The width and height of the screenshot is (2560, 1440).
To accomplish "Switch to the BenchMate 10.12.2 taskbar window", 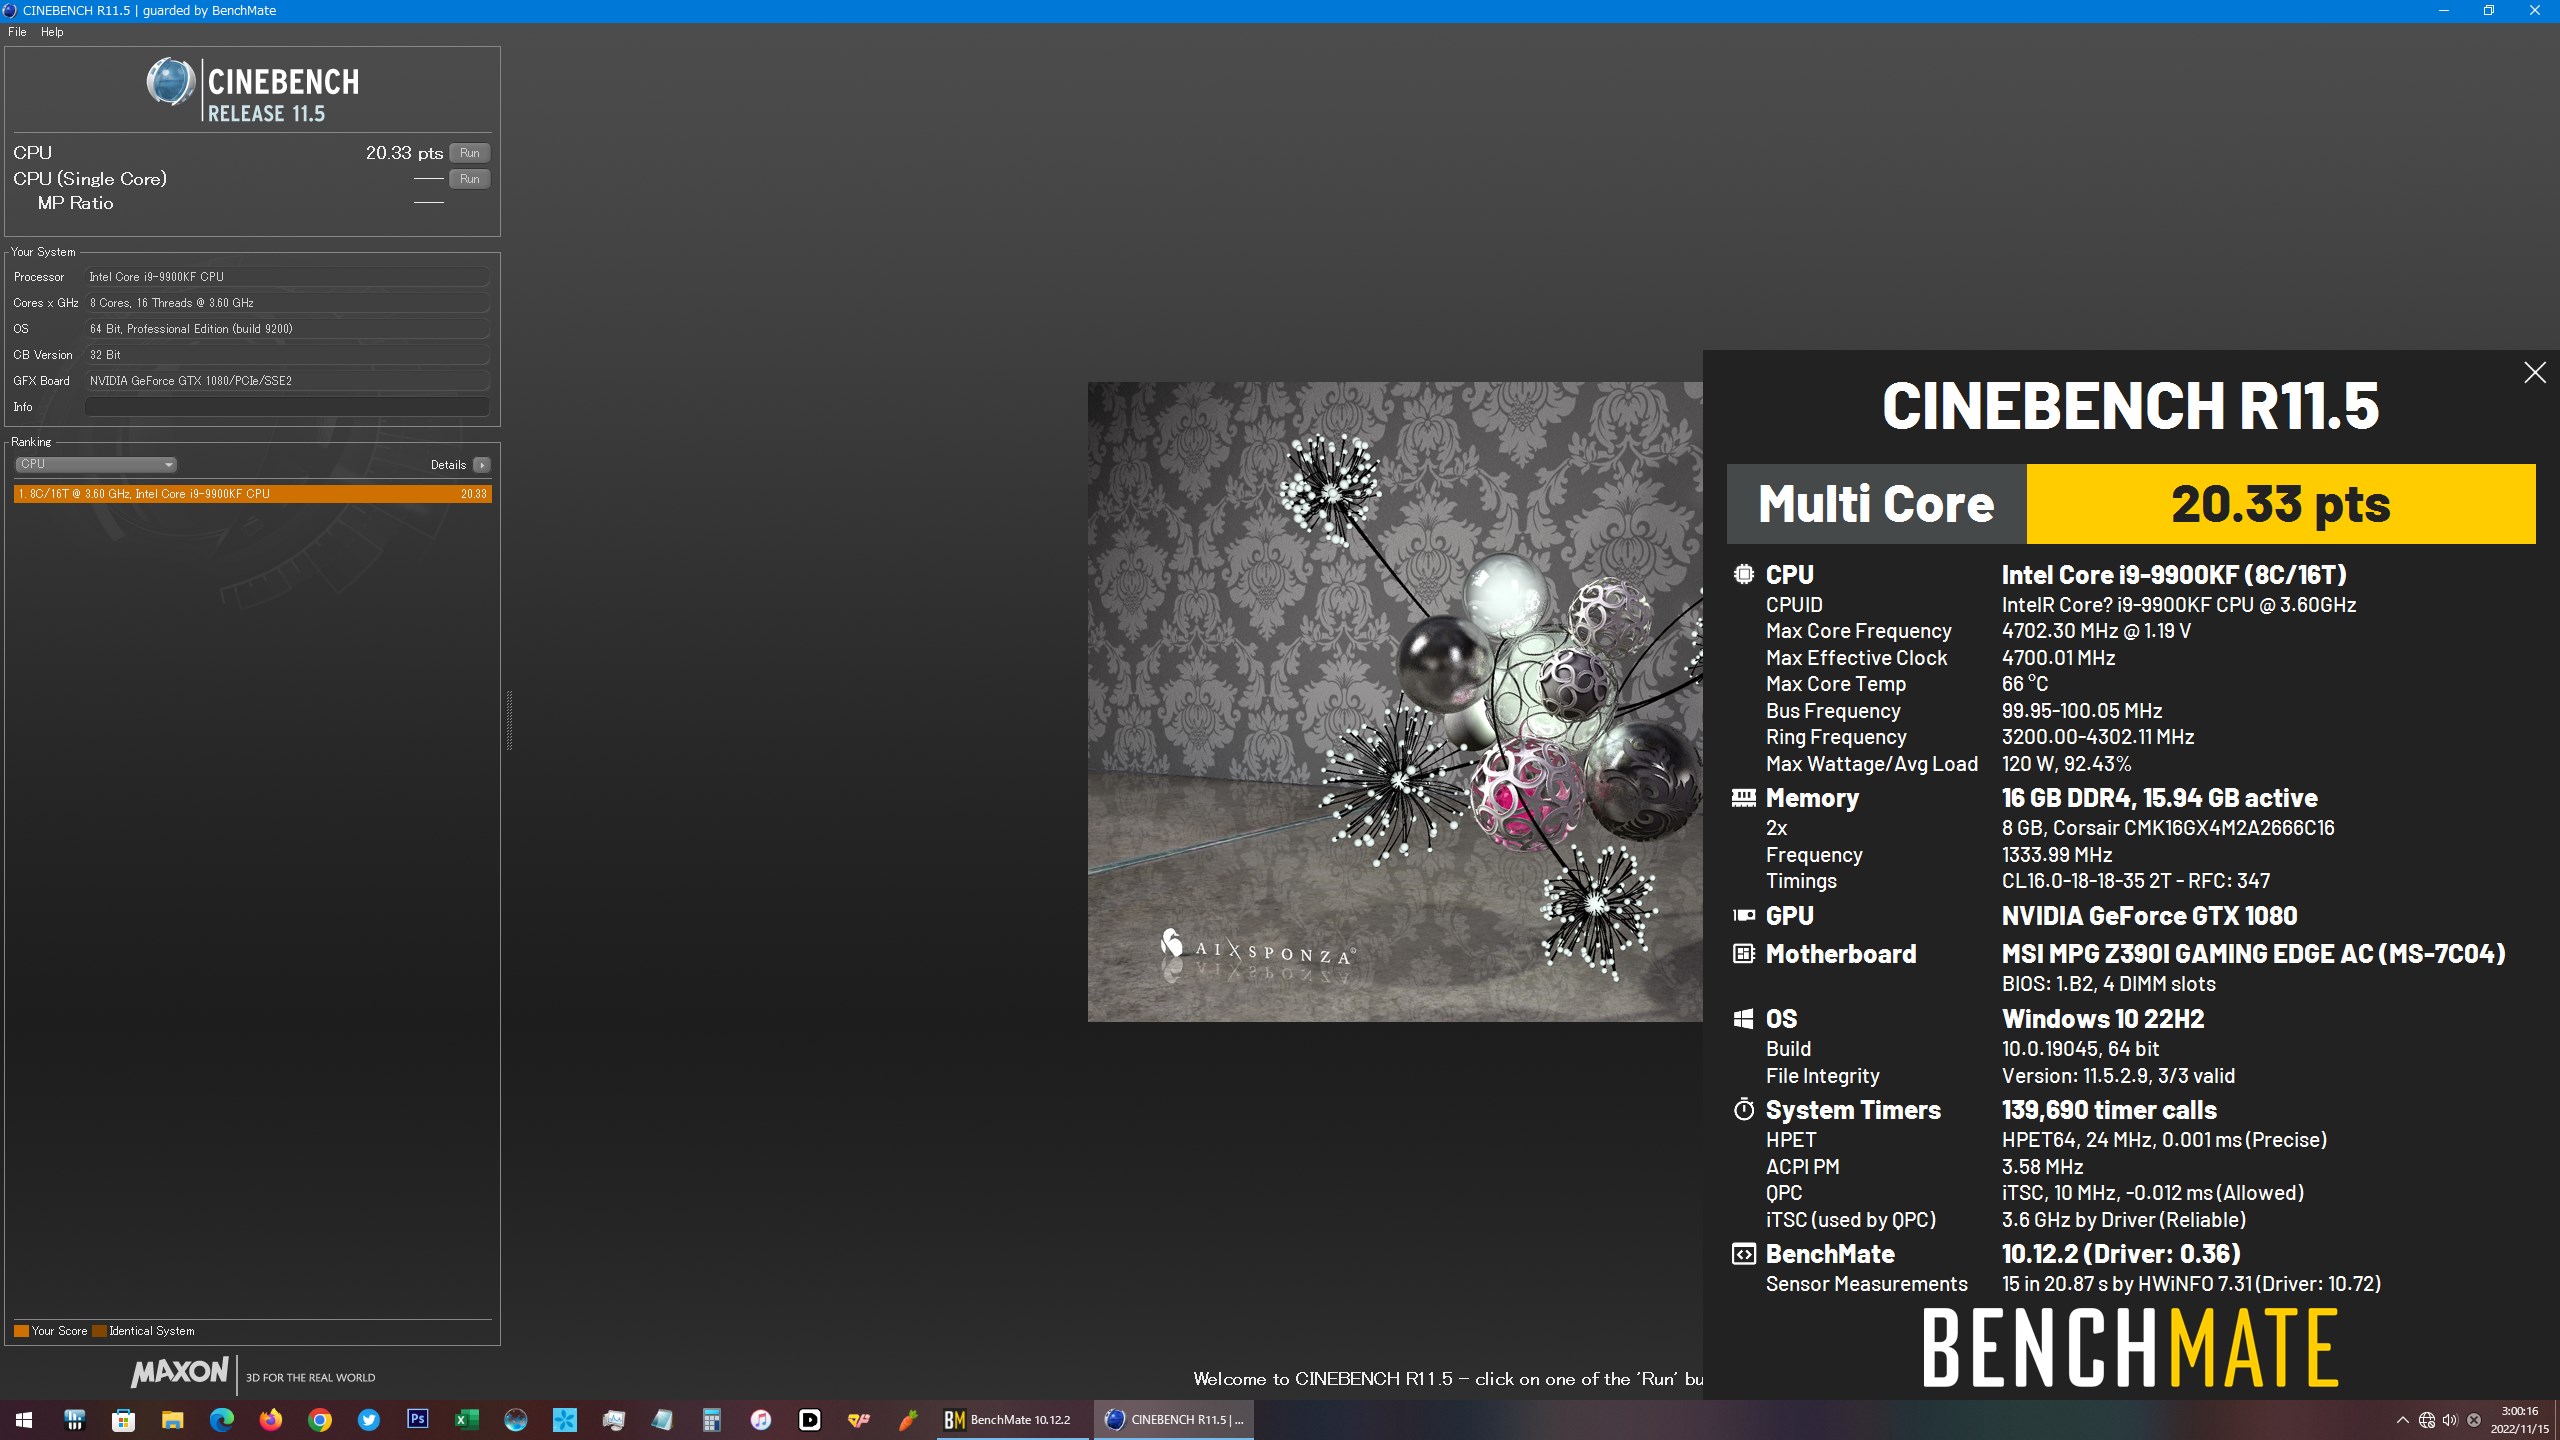I will [x=1012, y=1420].
